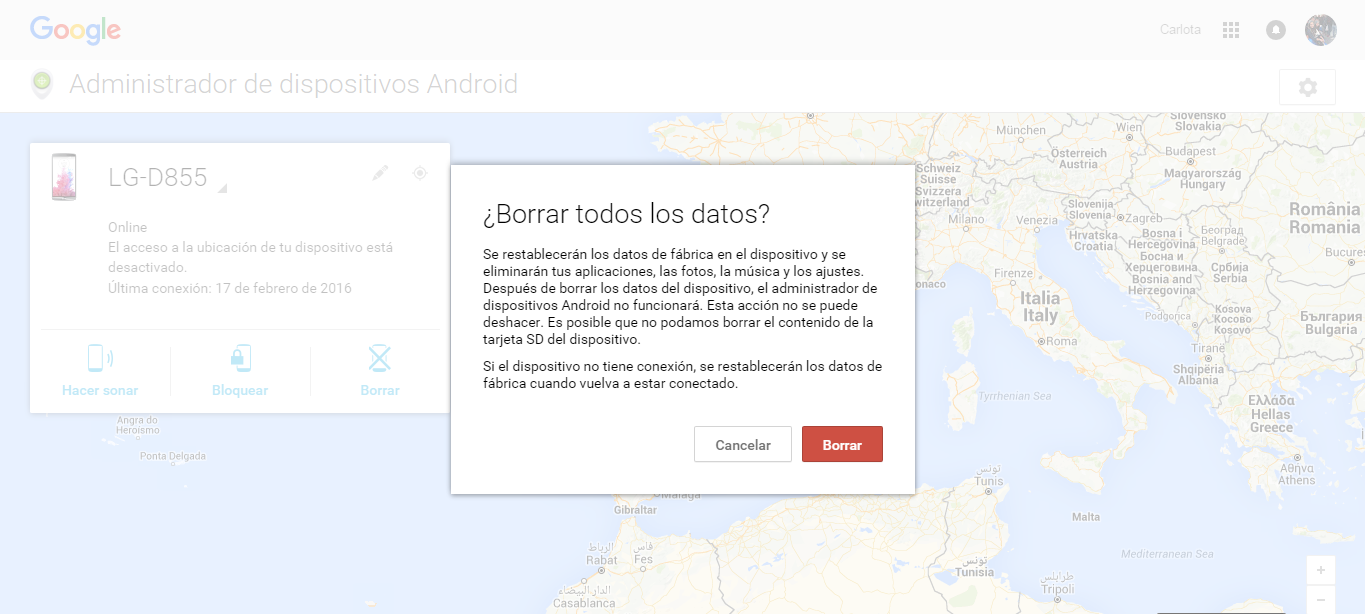Select the Bloquear label
This screenshot has height=614, width=1365.
240,390
